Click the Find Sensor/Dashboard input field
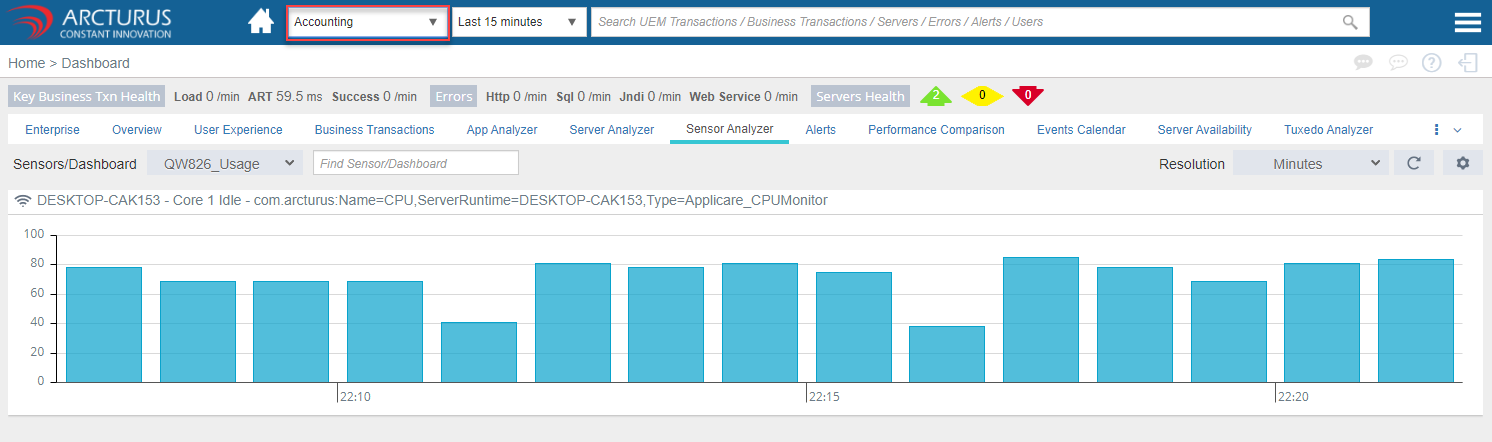1492x442 pixels. pos(415,163)
